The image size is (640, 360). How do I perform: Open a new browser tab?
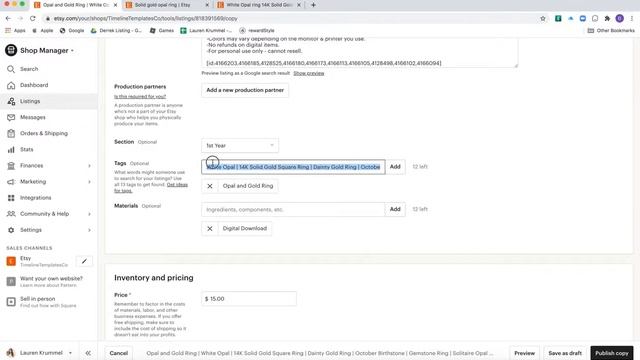313,5
